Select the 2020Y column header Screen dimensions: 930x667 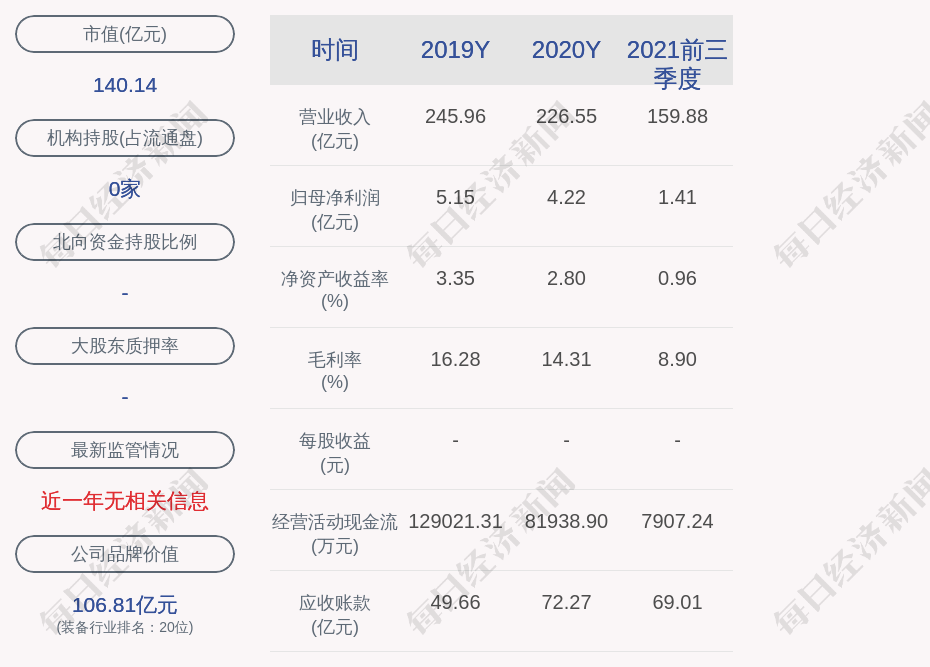click(566, 50)
